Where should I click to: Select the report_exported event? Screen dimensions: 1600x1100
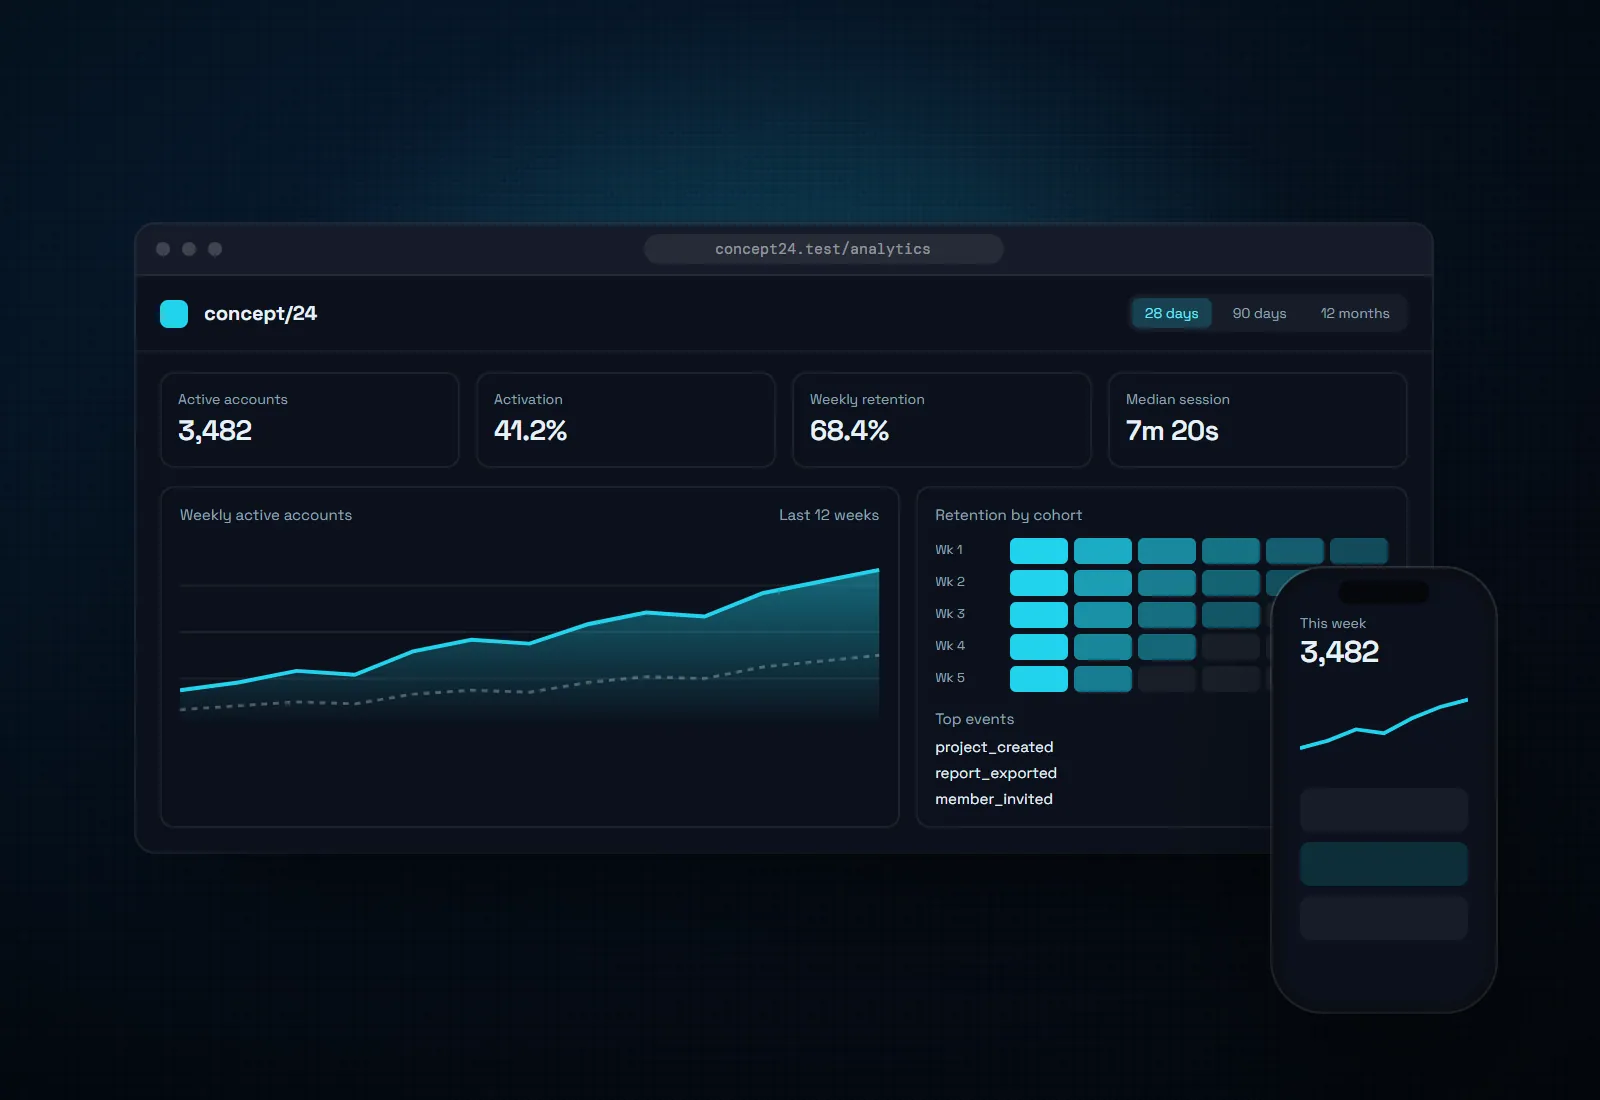click(996, 773)
